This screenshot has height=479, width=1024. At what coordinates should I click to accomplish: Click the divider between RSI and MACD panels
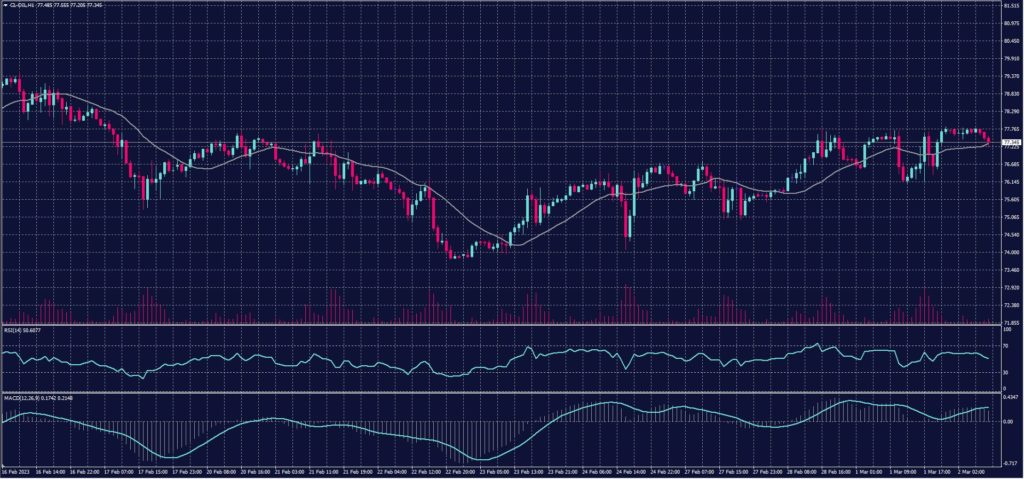pos(500,394)
